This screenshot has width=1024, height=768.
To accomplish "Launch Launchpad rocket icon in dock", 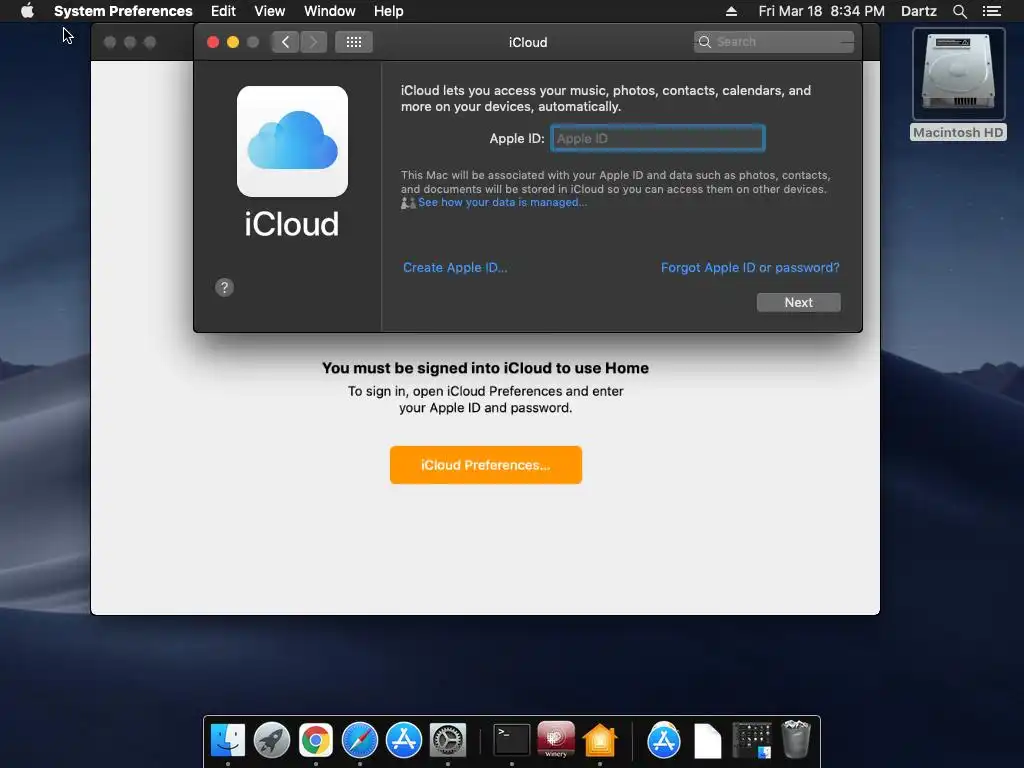I will pyautogui.click(x=272, y=740).
